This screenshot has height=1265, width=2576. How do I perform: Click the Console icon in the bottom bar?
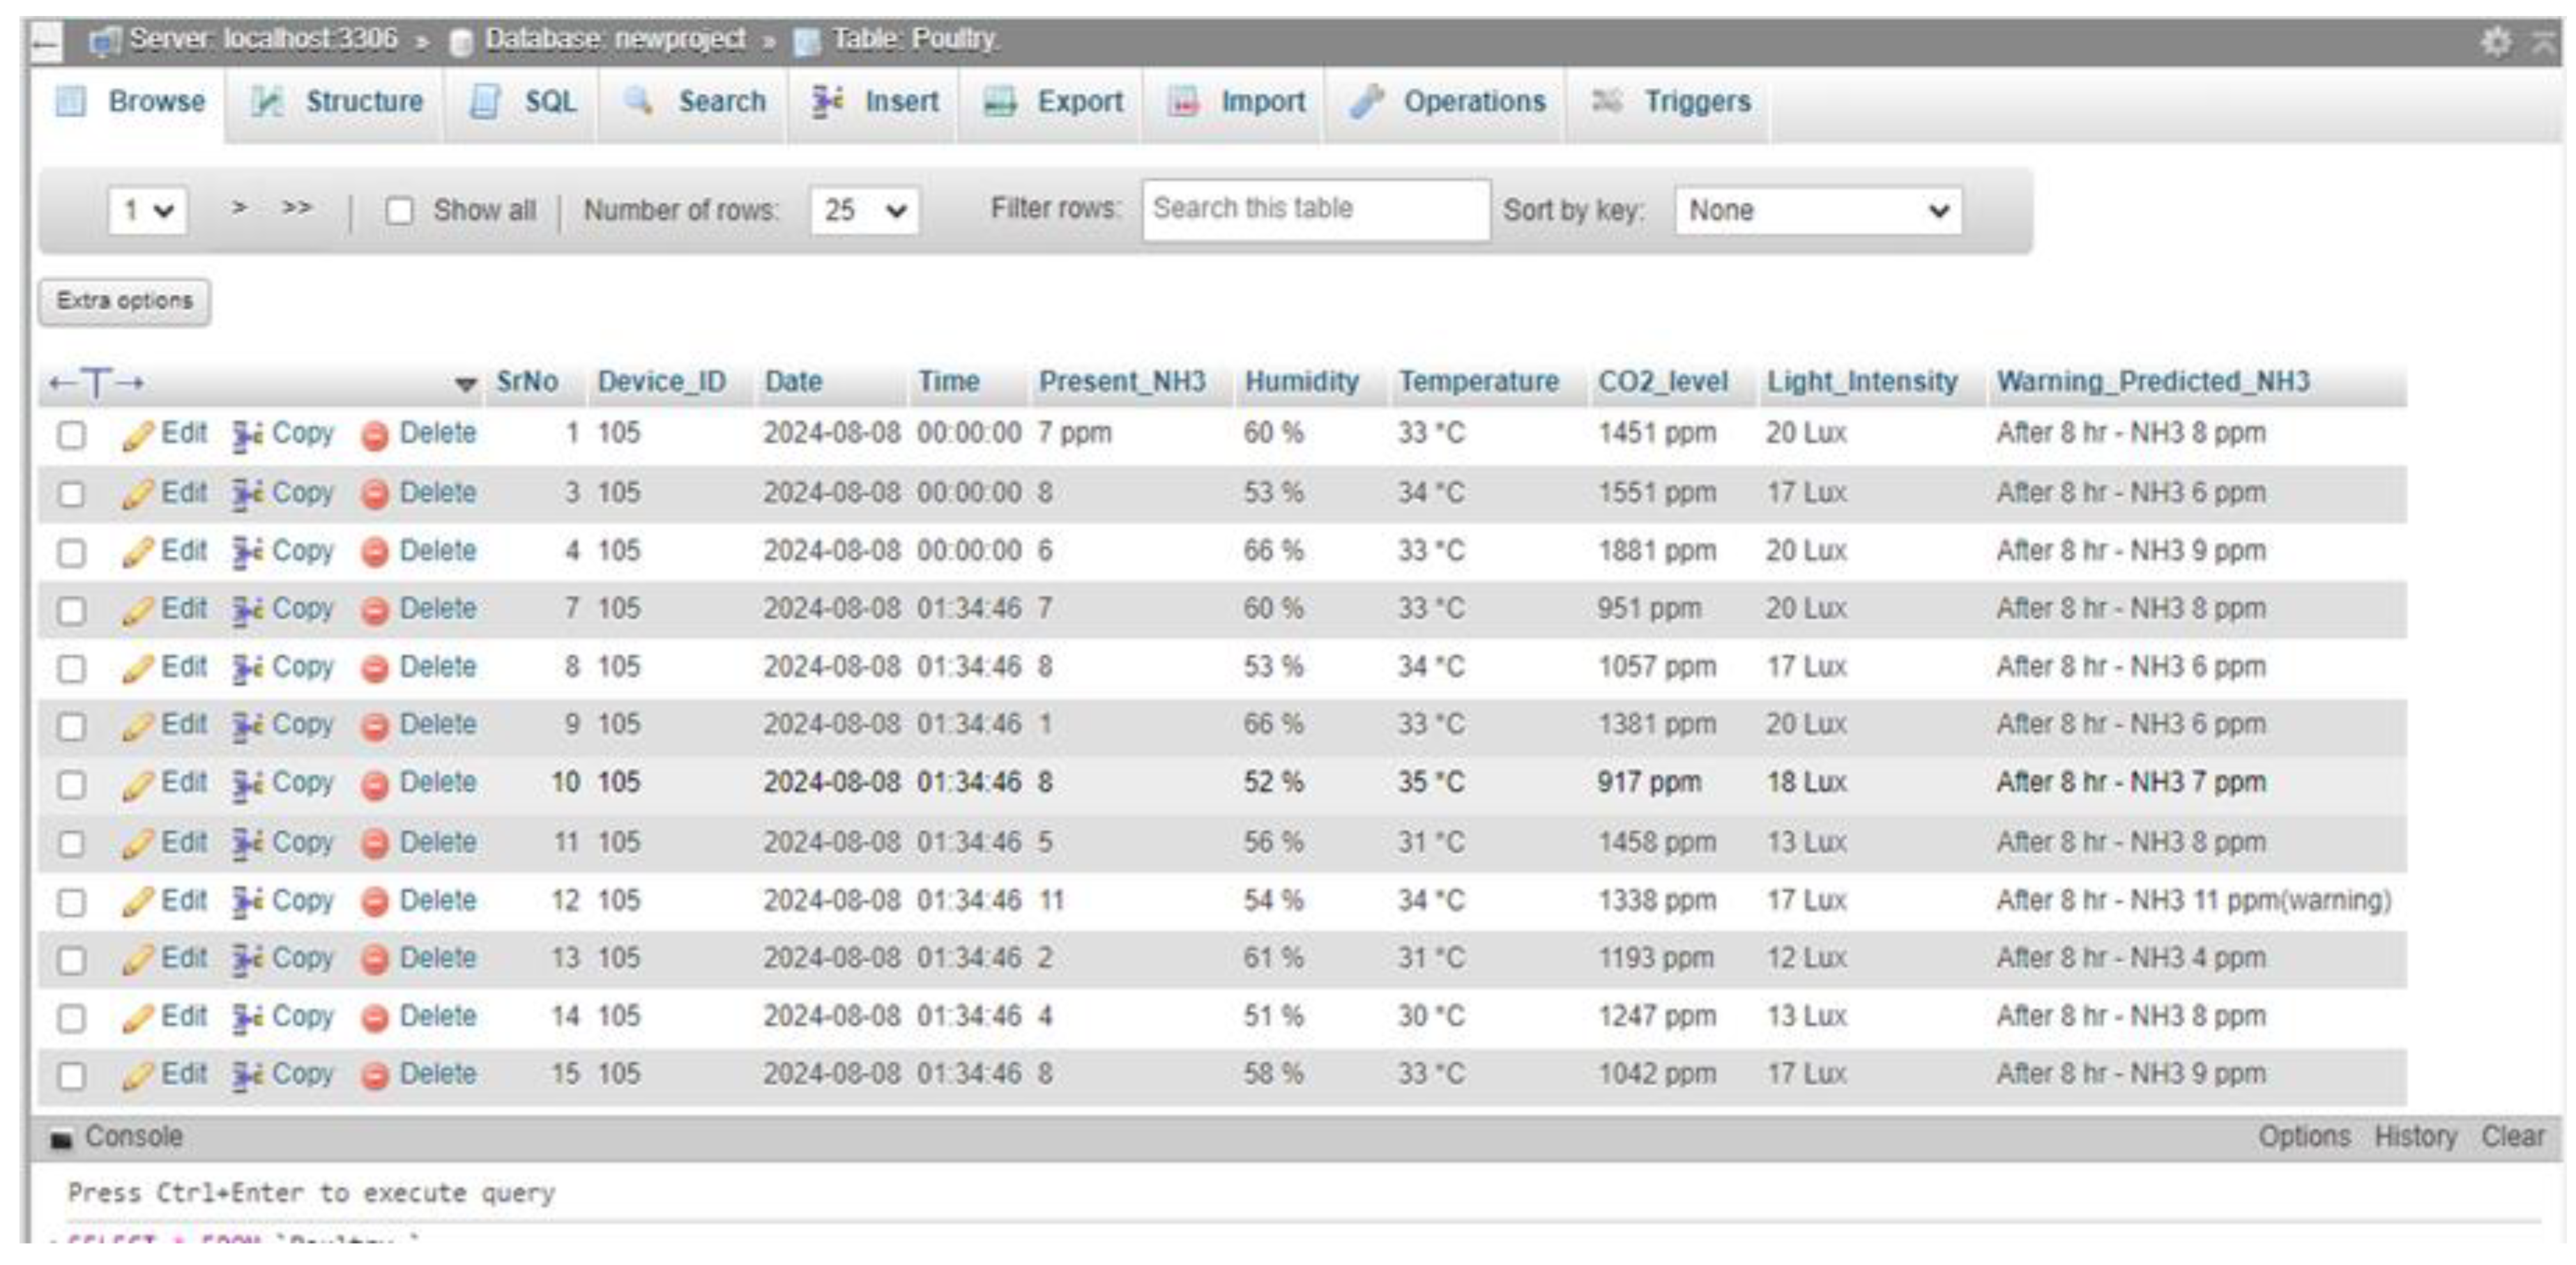[x=62, y=1139]
